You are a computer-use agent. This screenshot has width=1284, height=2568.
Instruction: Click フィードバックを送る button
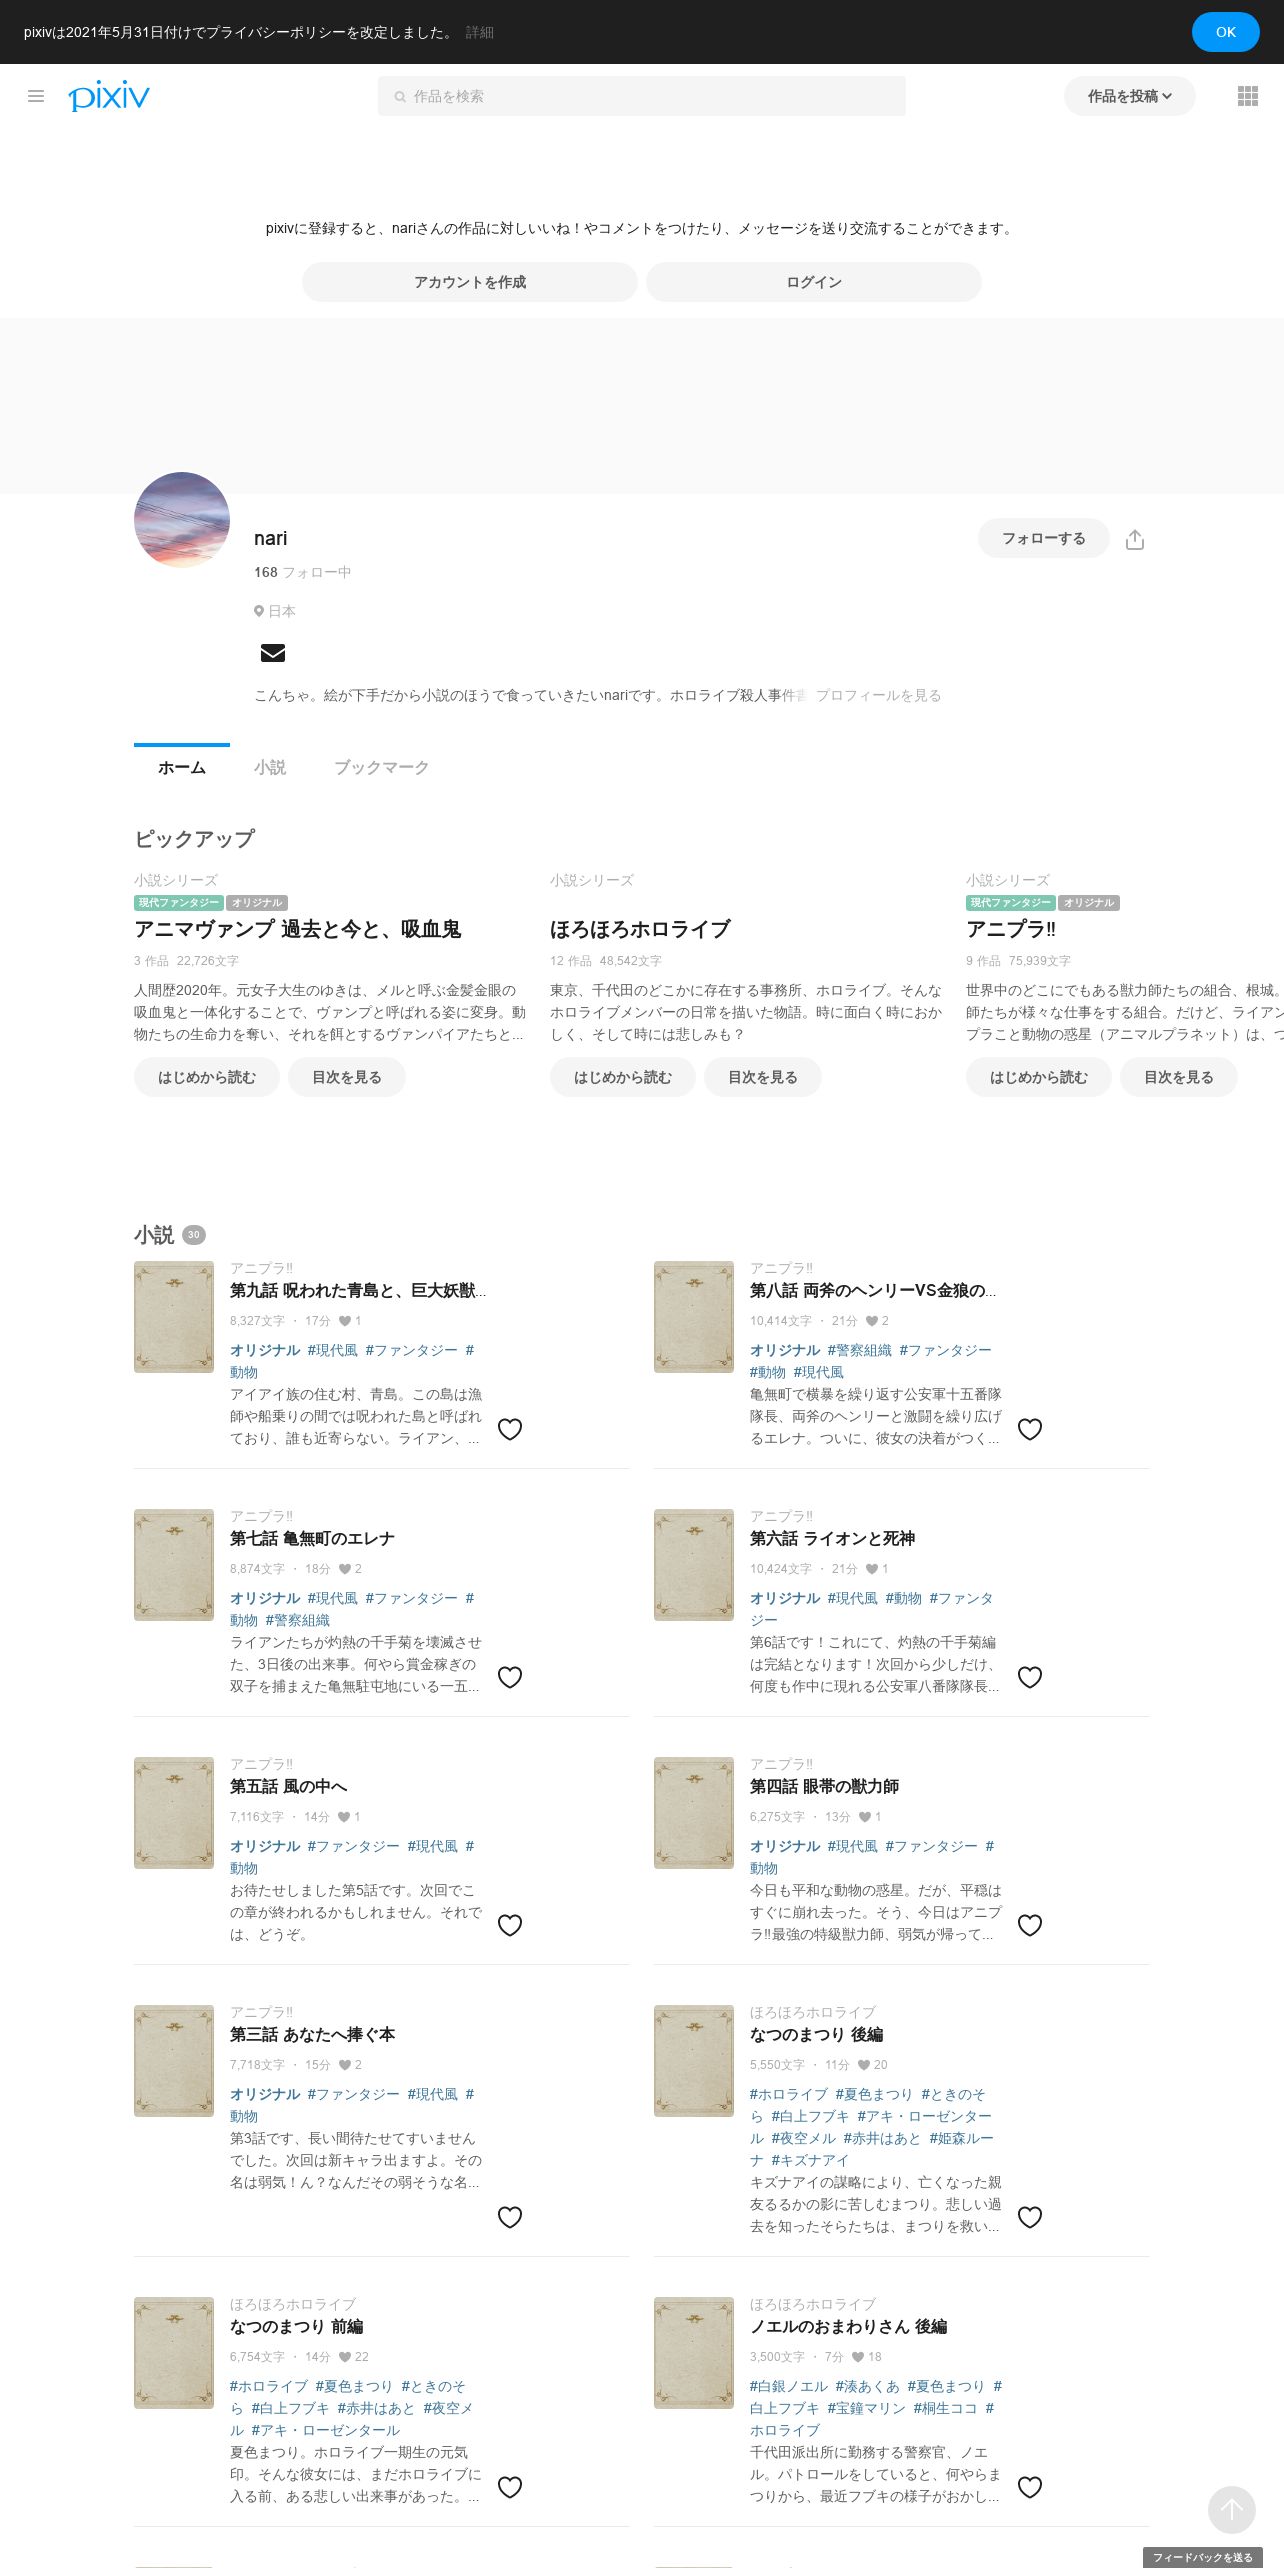click(x=1203, y=2557)
